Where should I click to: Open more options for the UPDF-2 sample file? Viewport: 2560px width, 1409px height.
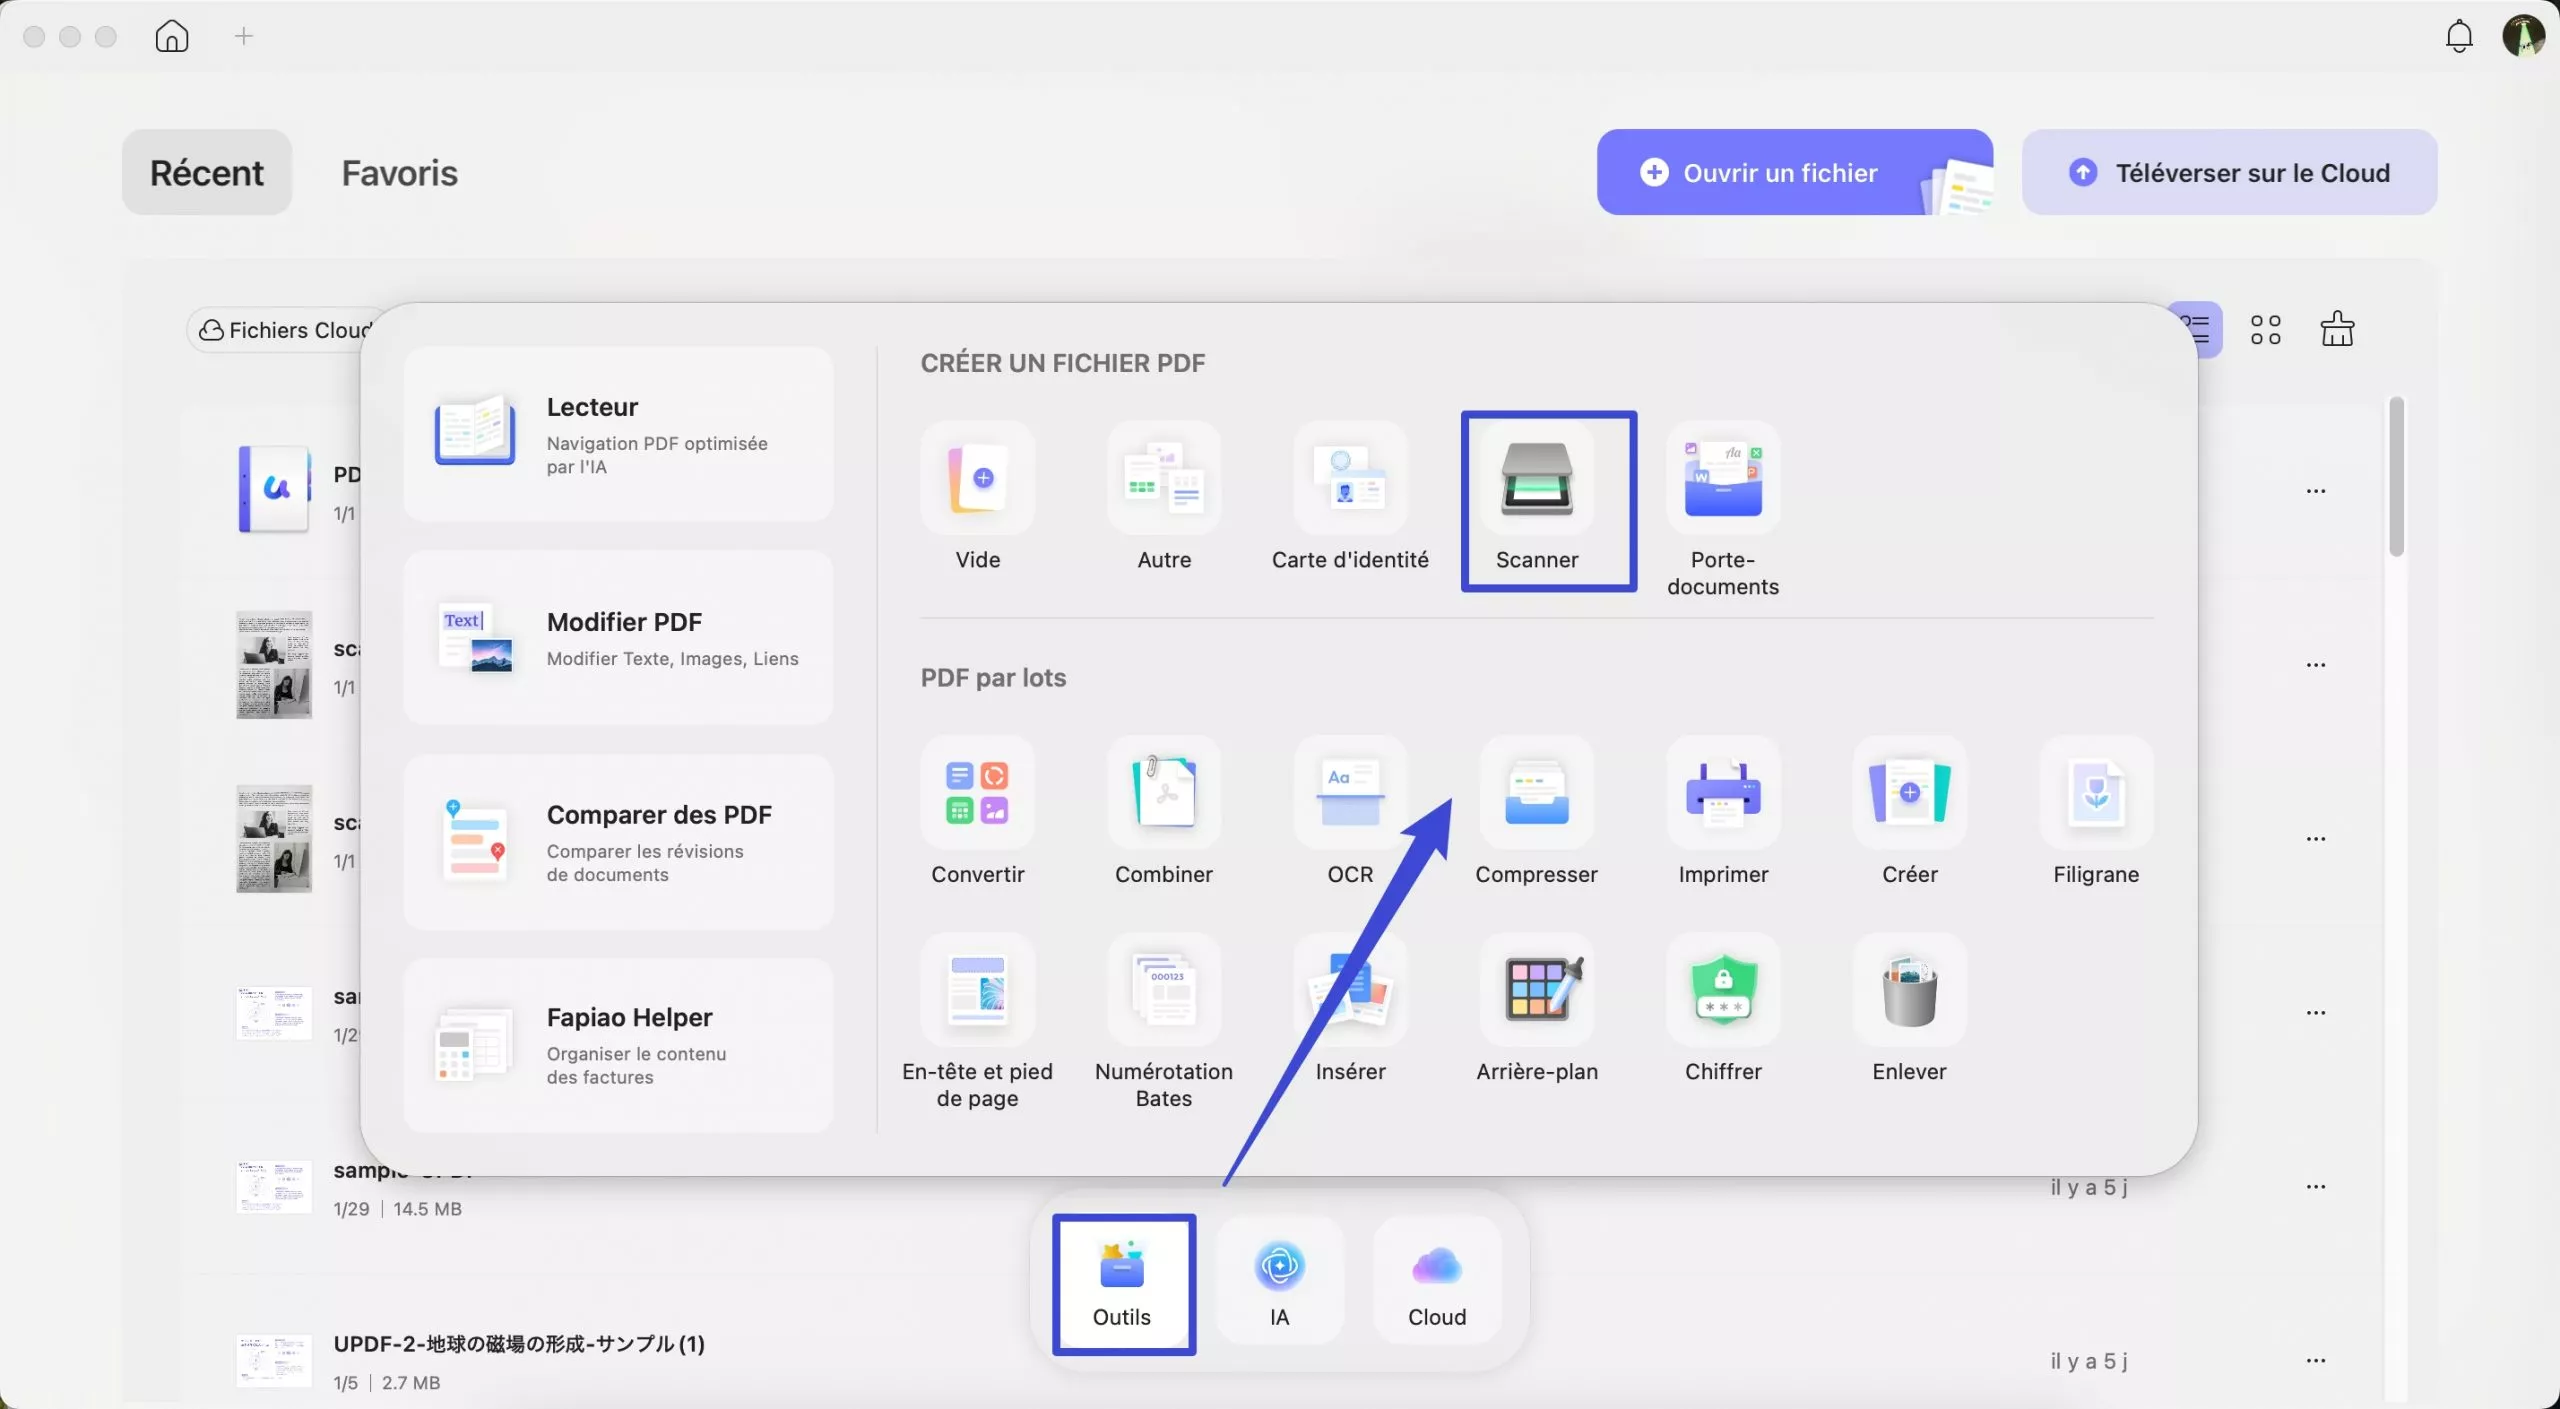coord(2317,1360)
